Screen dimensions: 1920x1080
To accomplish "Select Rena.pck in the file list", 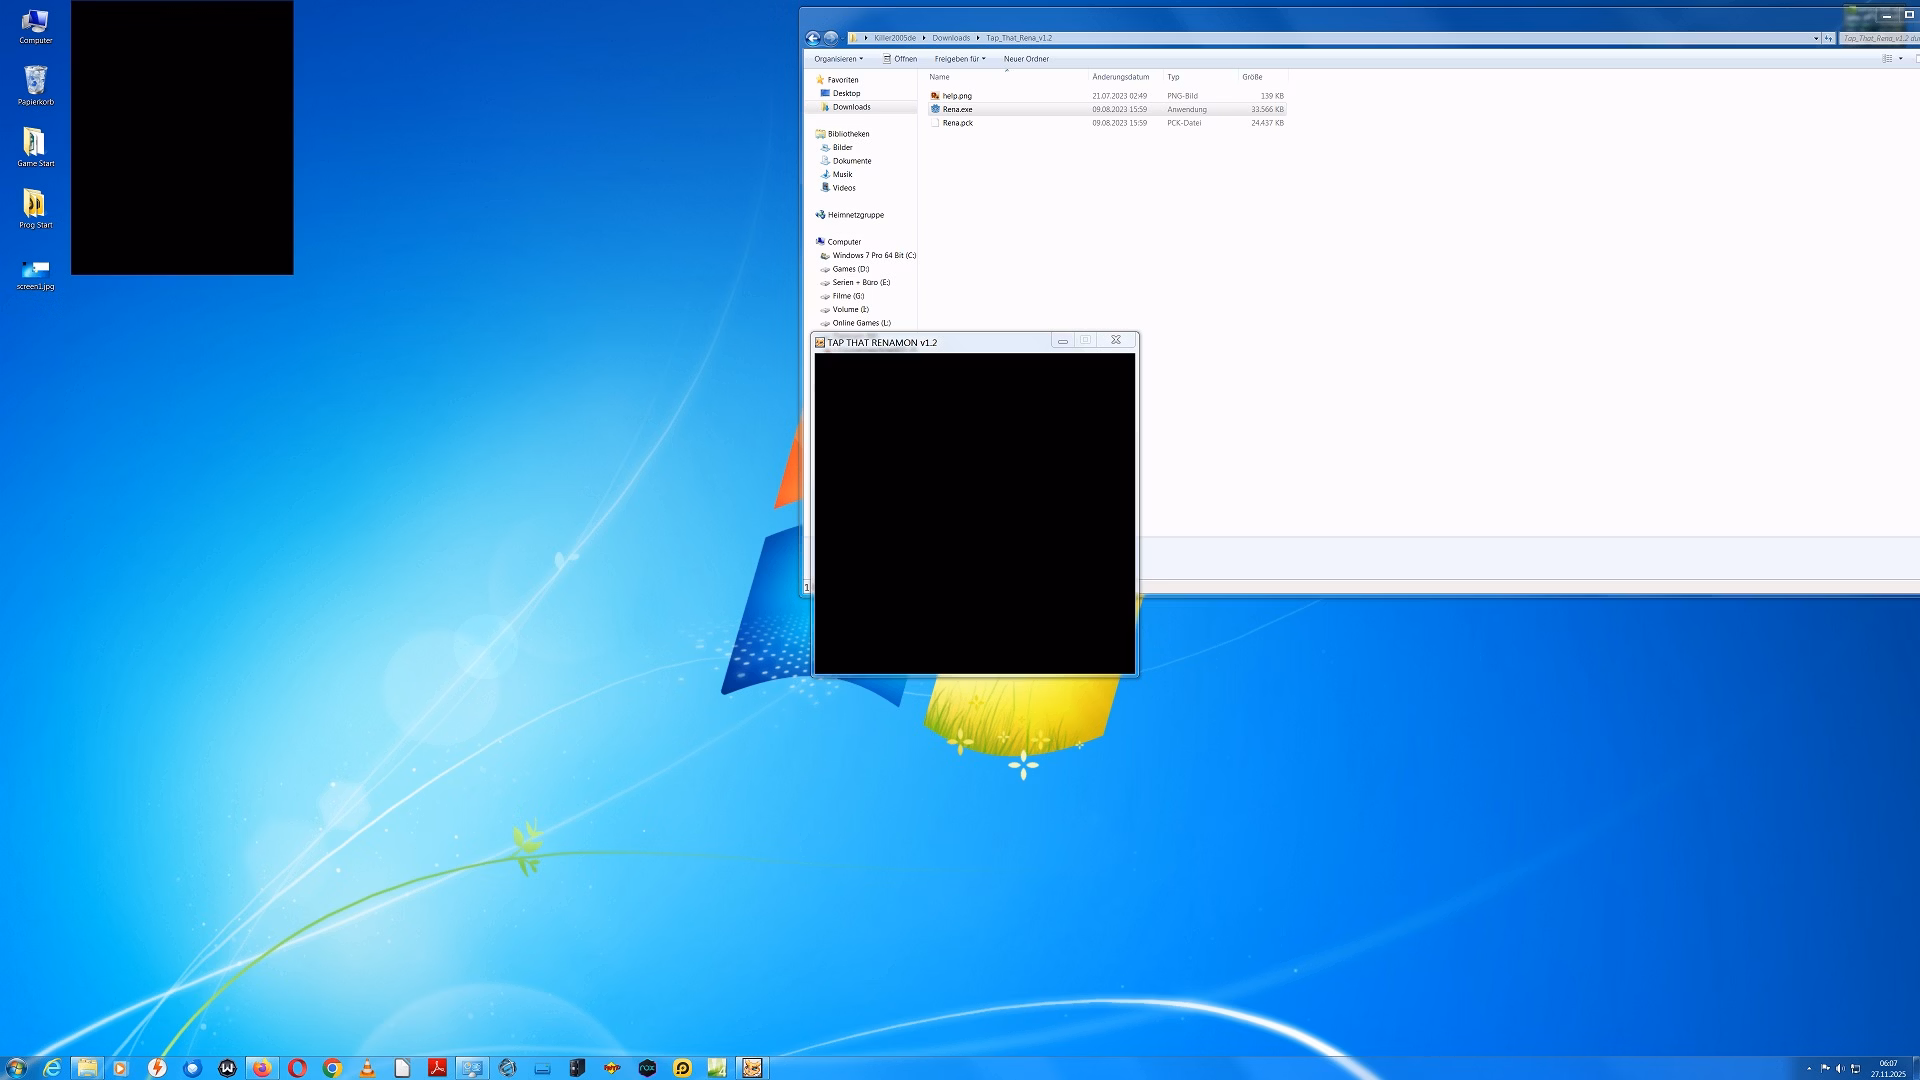I will coord(957,123).
